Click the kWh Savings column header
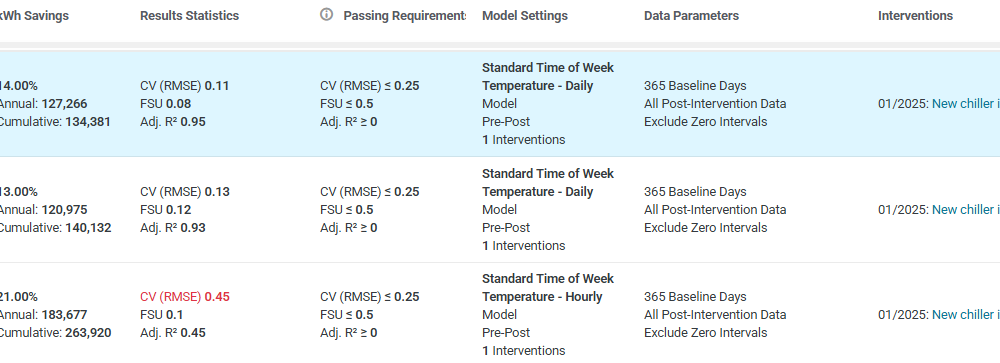The height and width of the screenshot is (363, 1000). click(x=34, y=16)
